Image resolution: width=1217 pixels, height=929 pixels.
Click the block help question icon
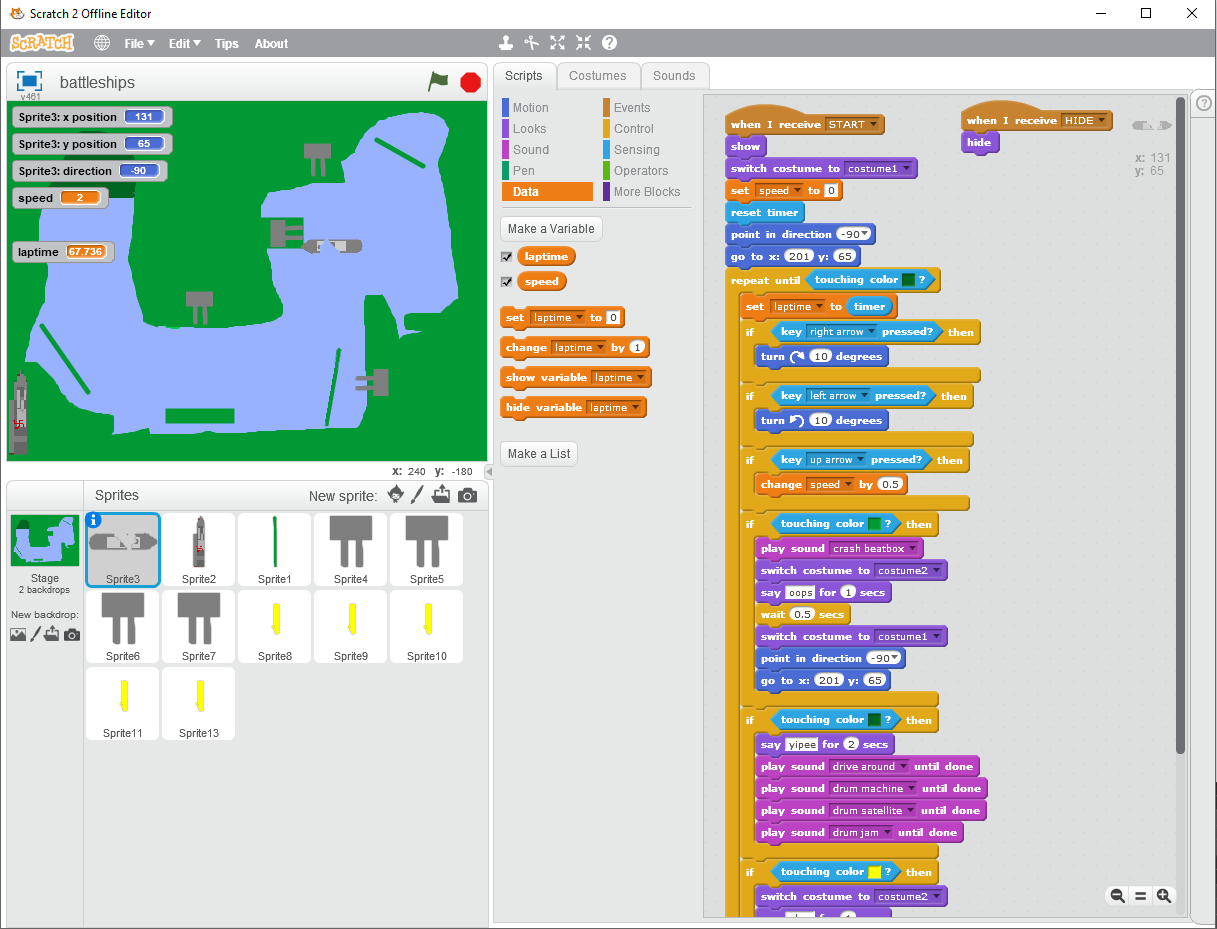tap(609, 43)
